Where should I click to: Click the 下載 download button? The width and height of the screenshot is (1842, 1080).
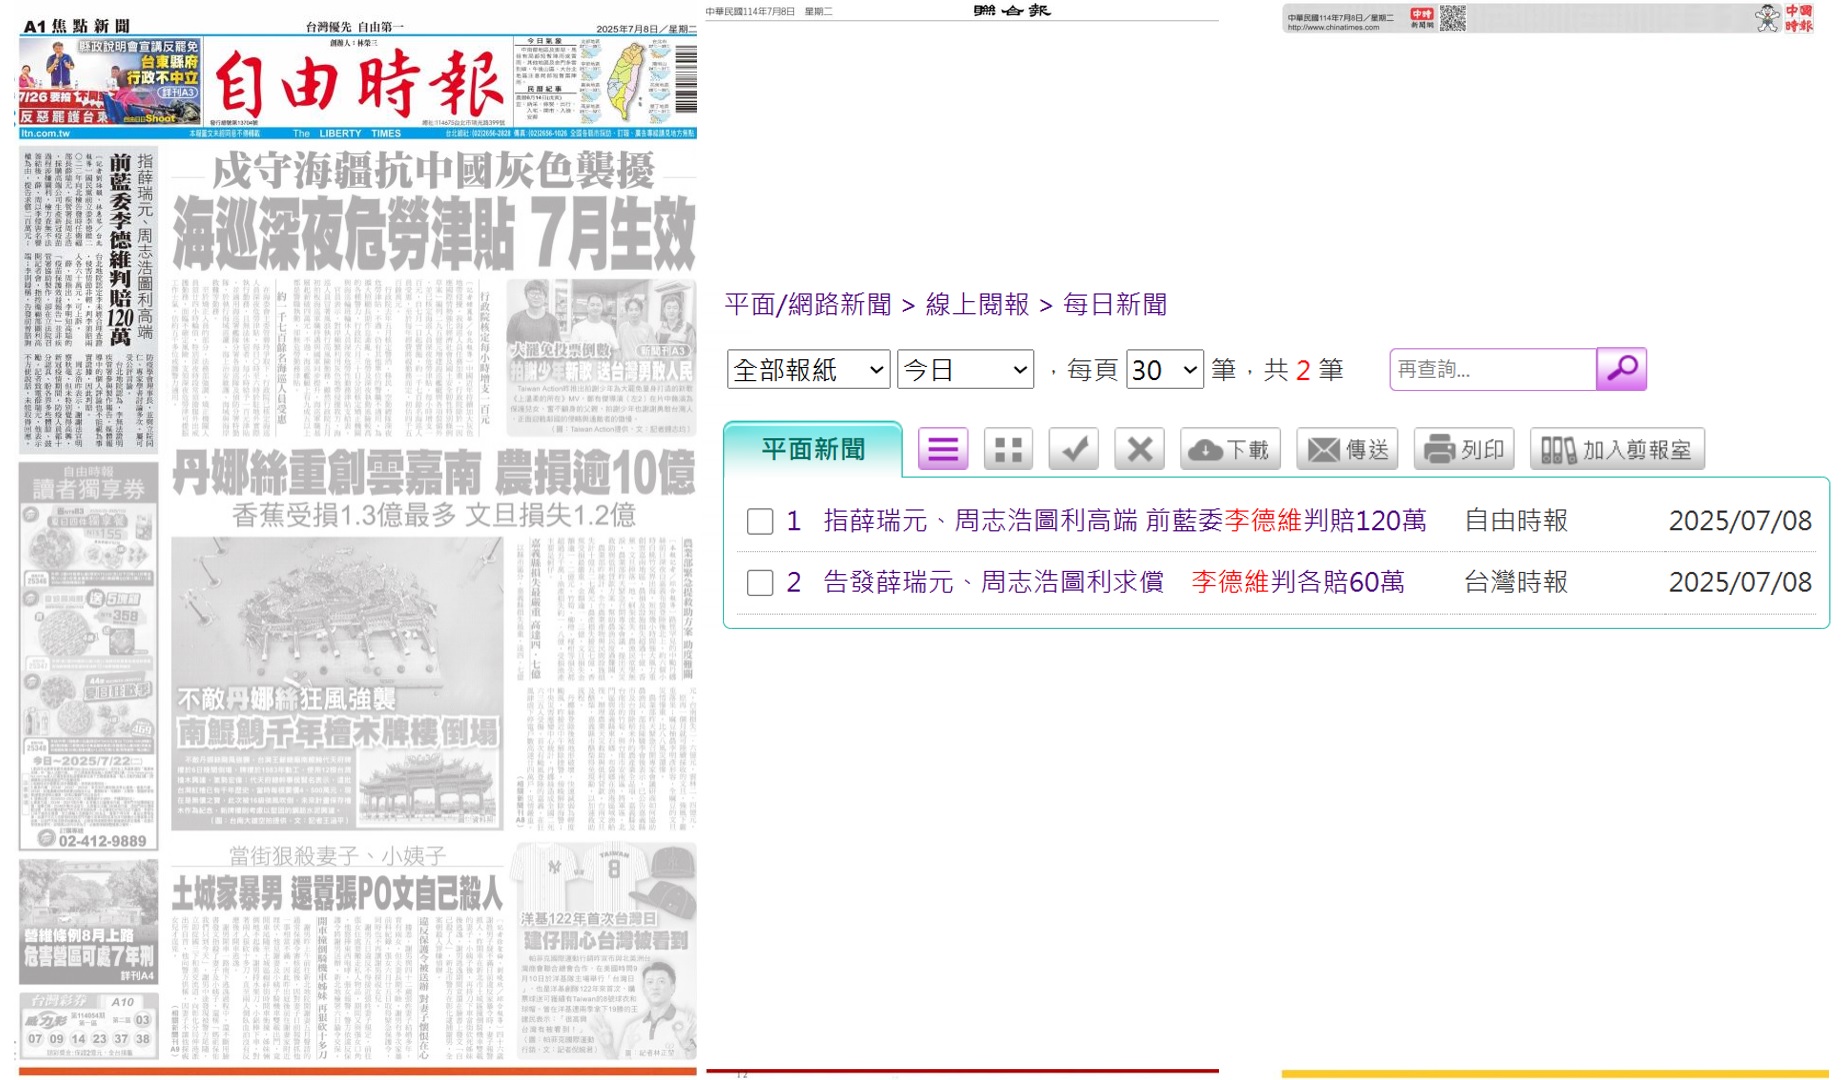coord(1231,449)
